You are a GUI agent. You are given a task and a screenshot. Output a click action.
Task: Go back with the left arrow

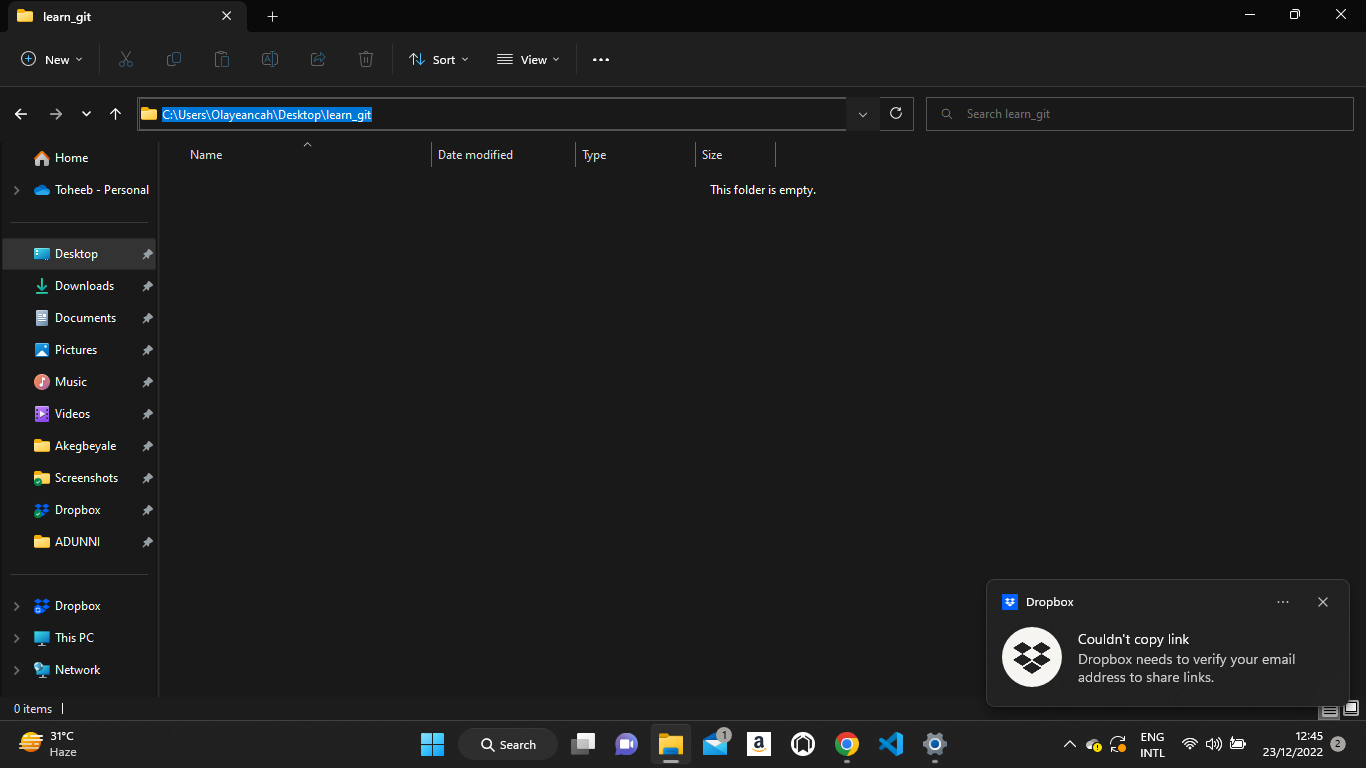(21, 114)
